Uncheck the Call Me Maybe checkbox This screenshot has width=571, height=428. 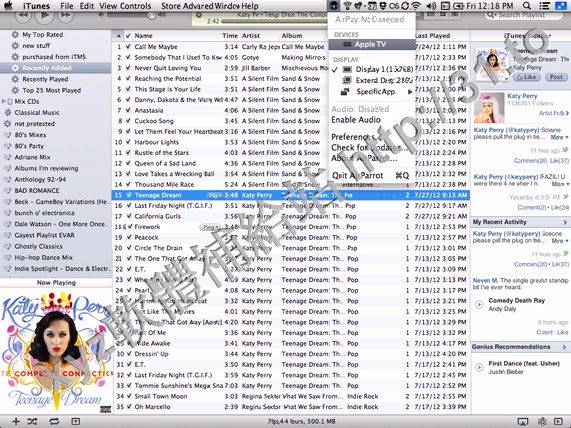tap(128, 47)
